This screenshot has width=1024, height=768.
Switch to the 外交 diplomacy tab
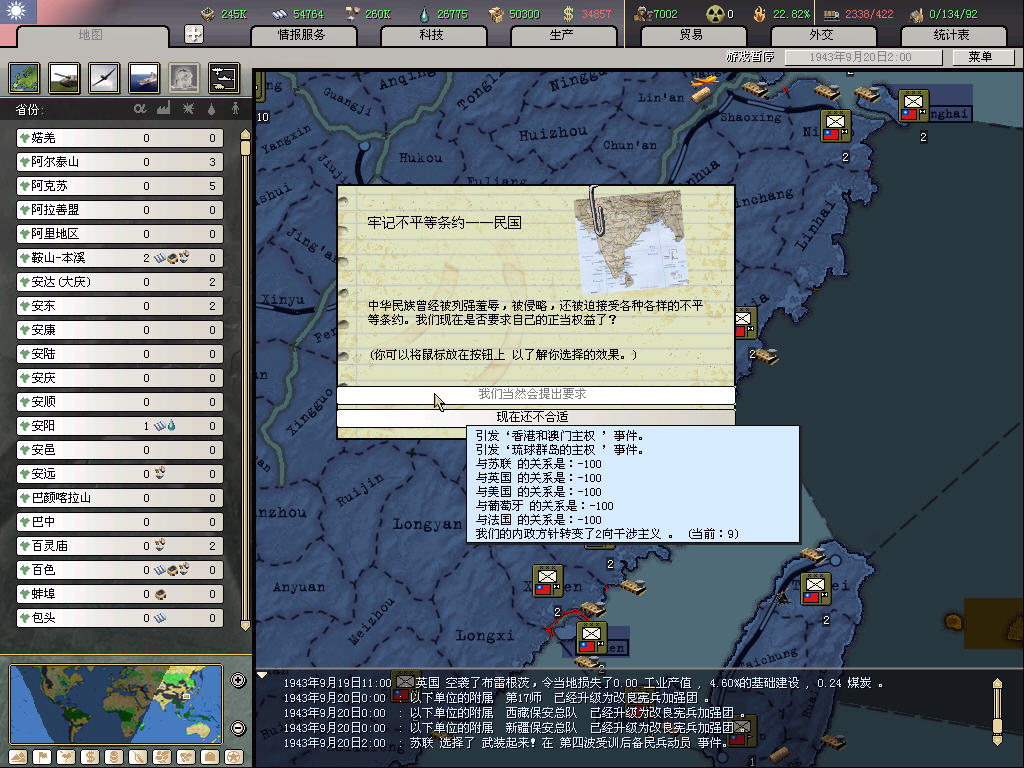pyautogui.click(x=820, y=35)
